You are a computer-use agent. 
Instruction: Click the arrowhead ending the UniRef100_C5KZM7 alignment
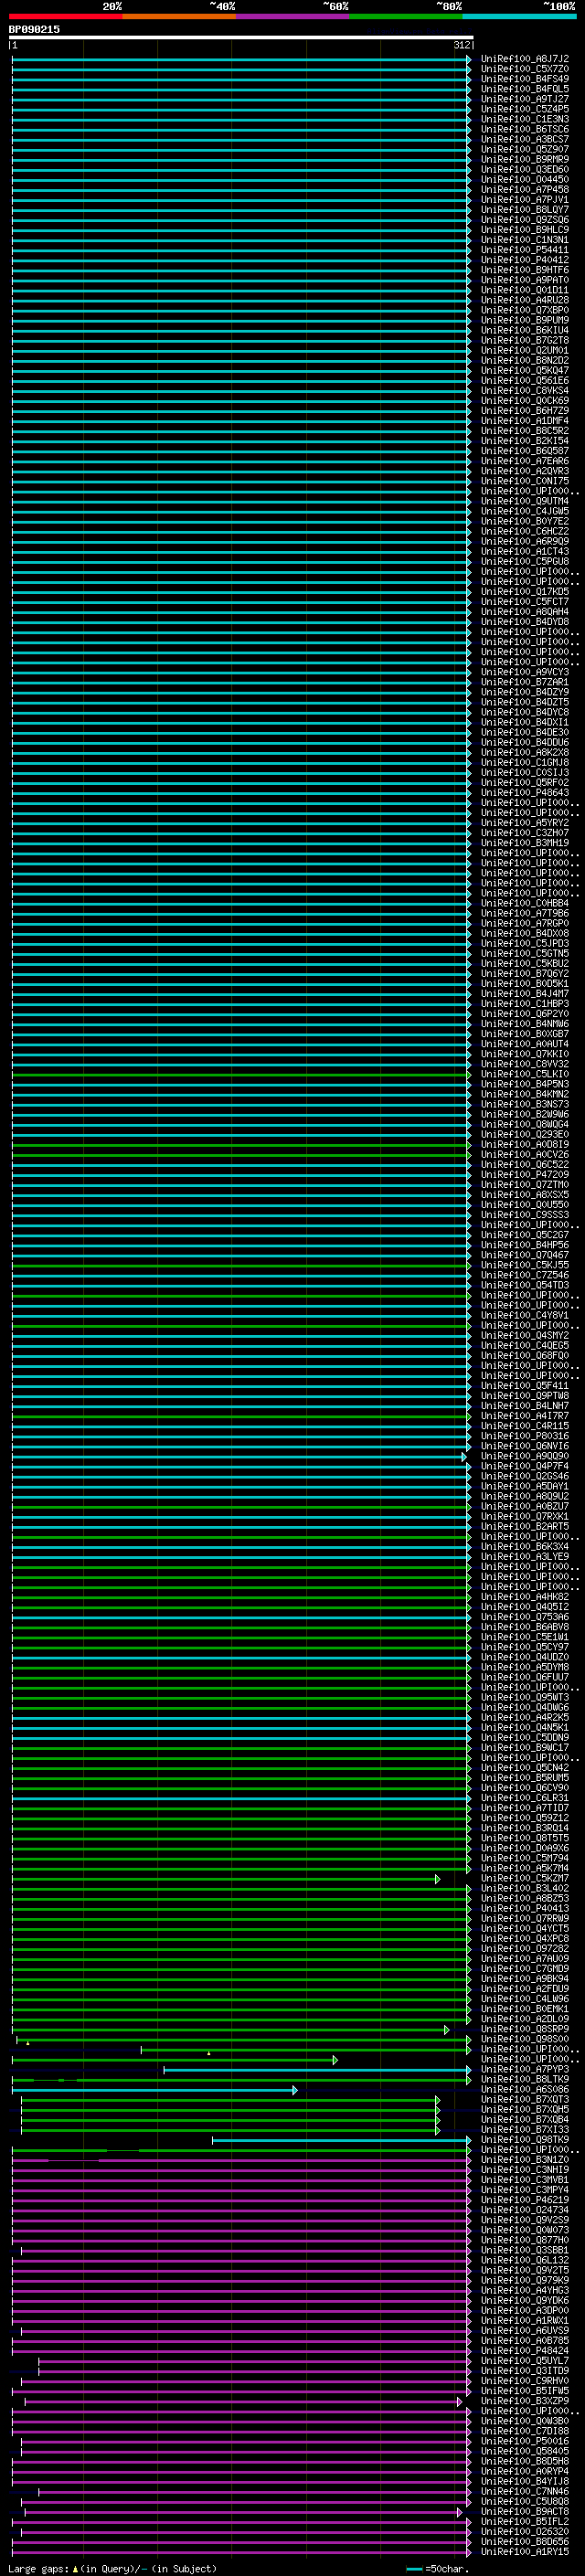[x=438, y=1879]
